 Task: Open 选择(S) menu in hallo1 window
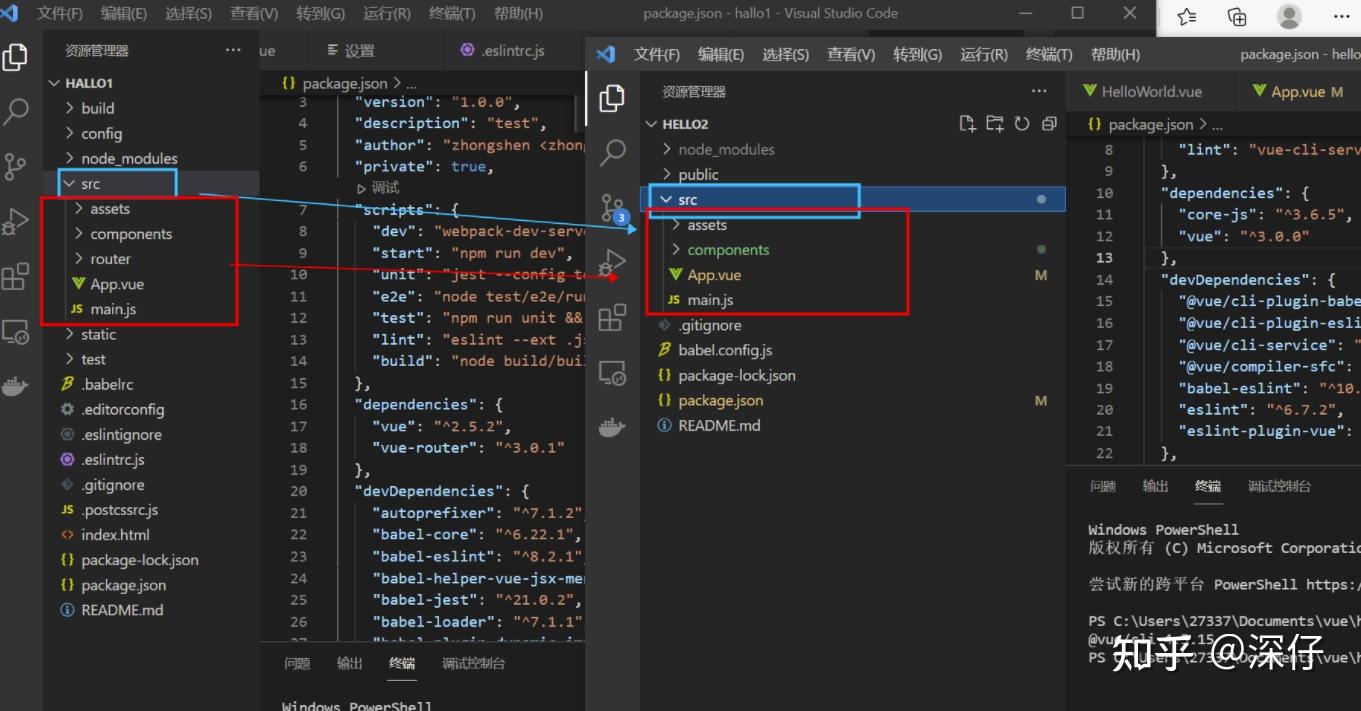pos(188,14)
